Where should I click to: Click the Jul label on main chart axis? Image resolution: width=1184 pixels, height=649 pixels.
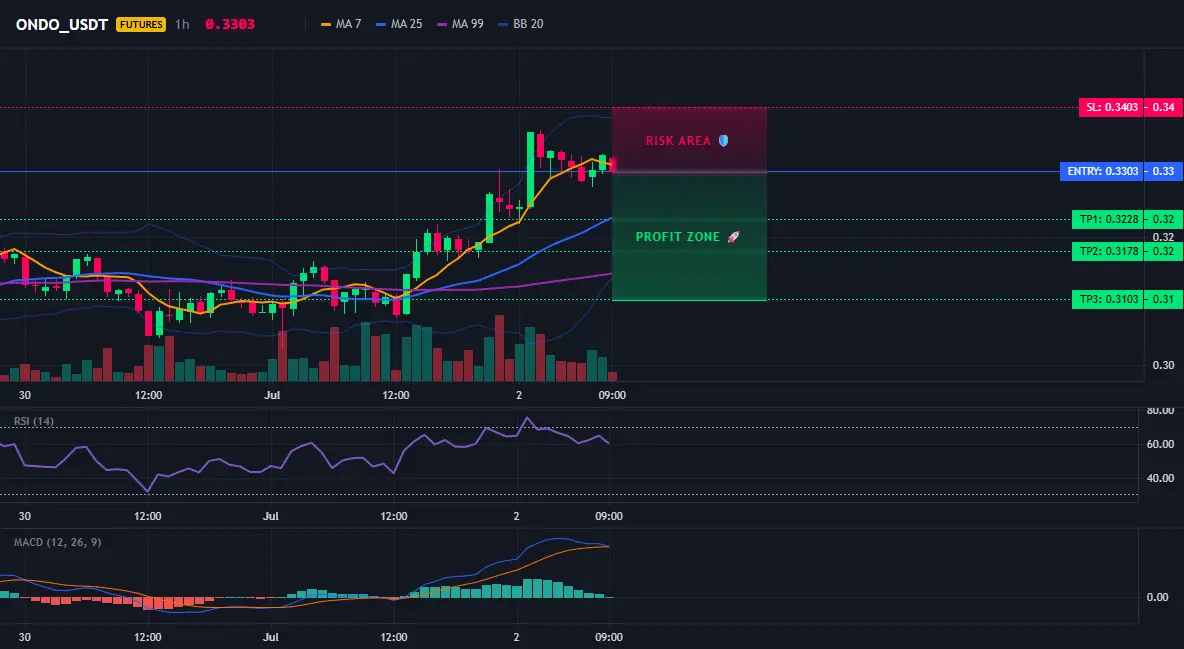pos(273,395)
